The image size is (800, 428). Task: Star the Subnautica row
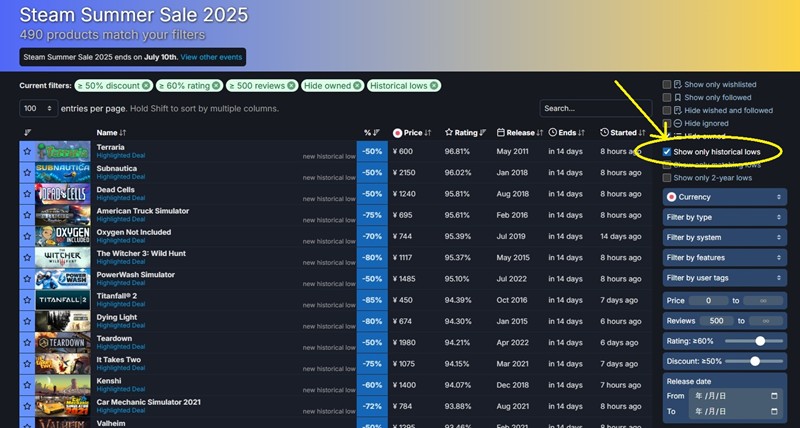click(x=27, y=173)
